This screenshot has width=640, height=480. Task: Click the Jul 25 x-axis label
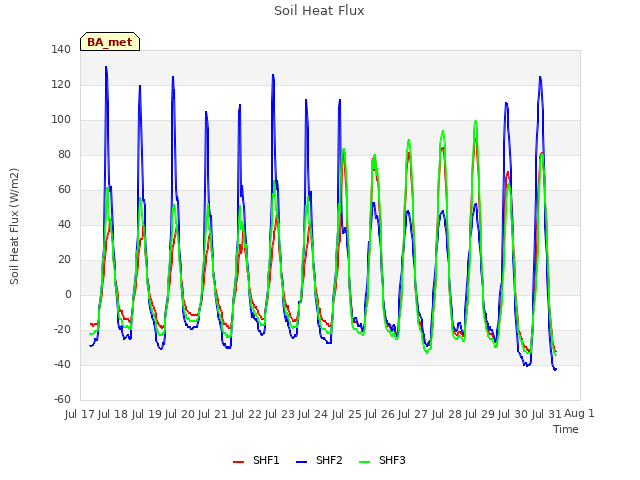tap(347, 414)
